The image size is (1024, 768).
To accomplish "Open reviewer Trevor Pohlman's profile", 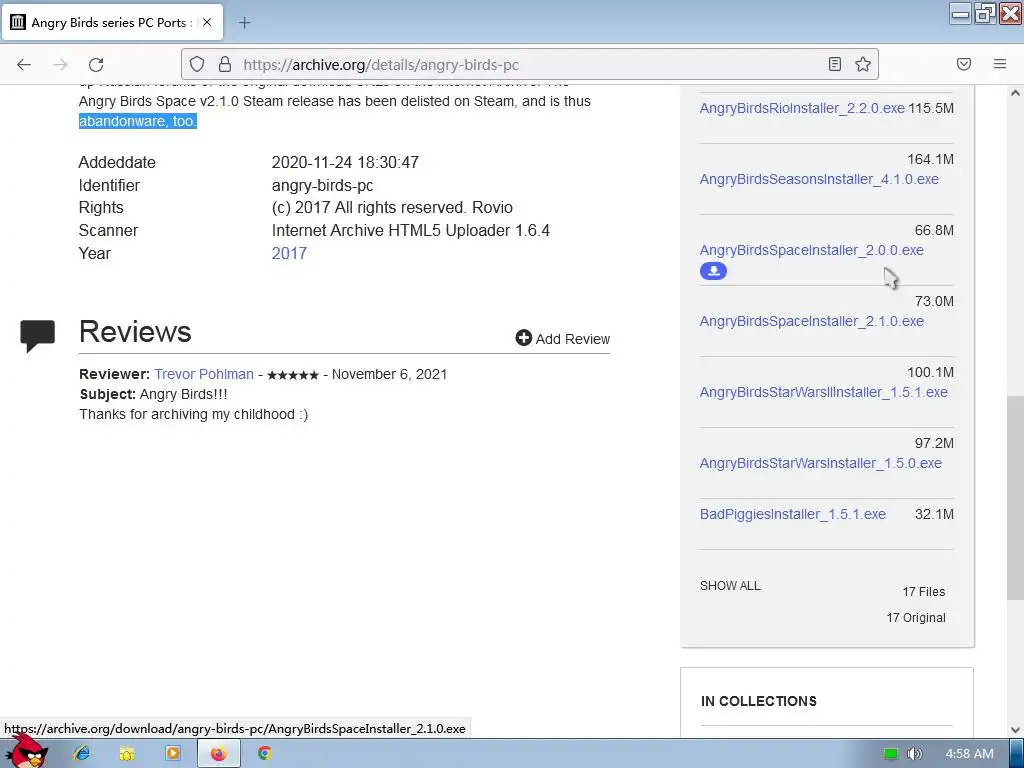I will [204, 374].
